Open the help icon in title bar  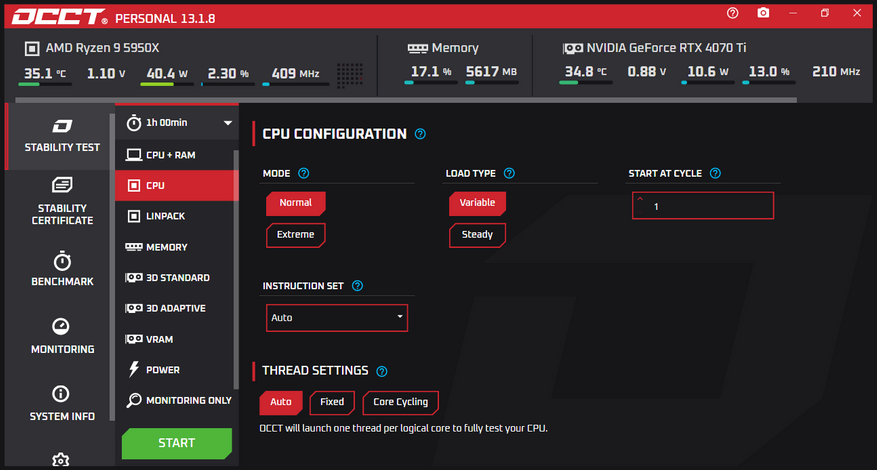[732, 13]
